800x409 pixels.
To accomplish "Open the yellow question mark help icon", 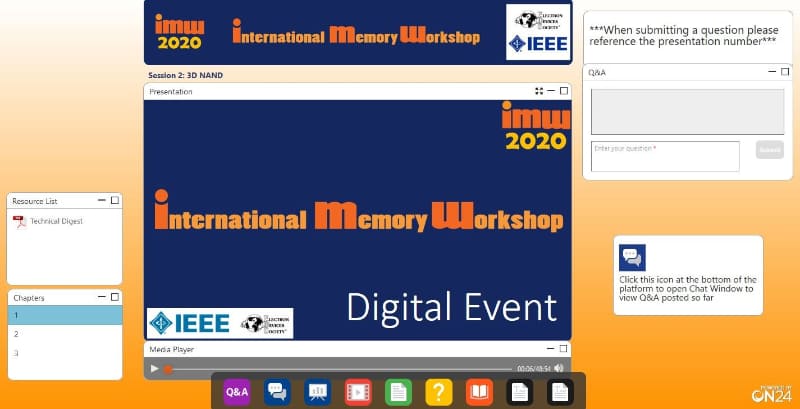I will pos(439,392).
